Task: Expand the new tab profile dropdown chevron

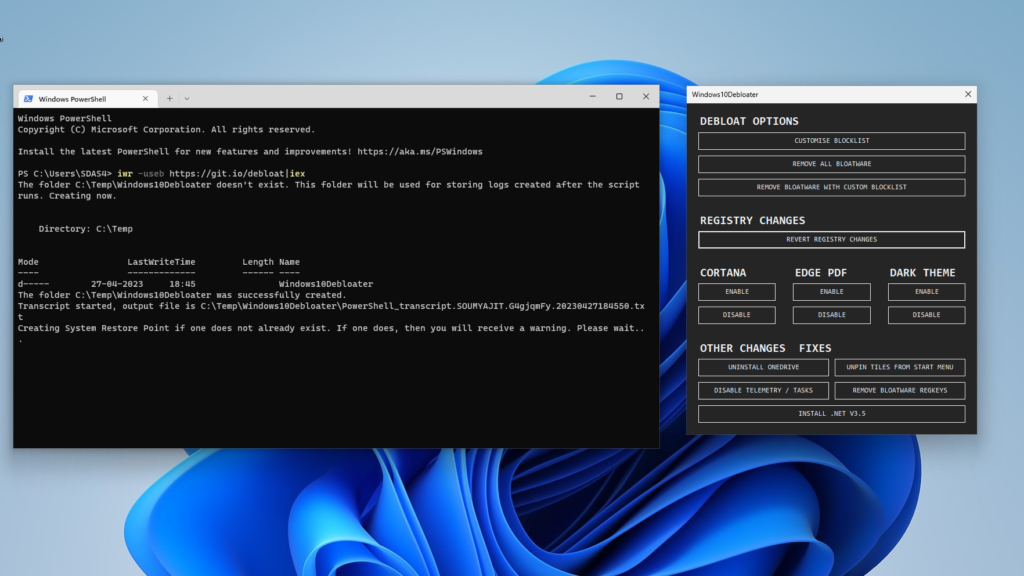Action: (x=187, y=99)
